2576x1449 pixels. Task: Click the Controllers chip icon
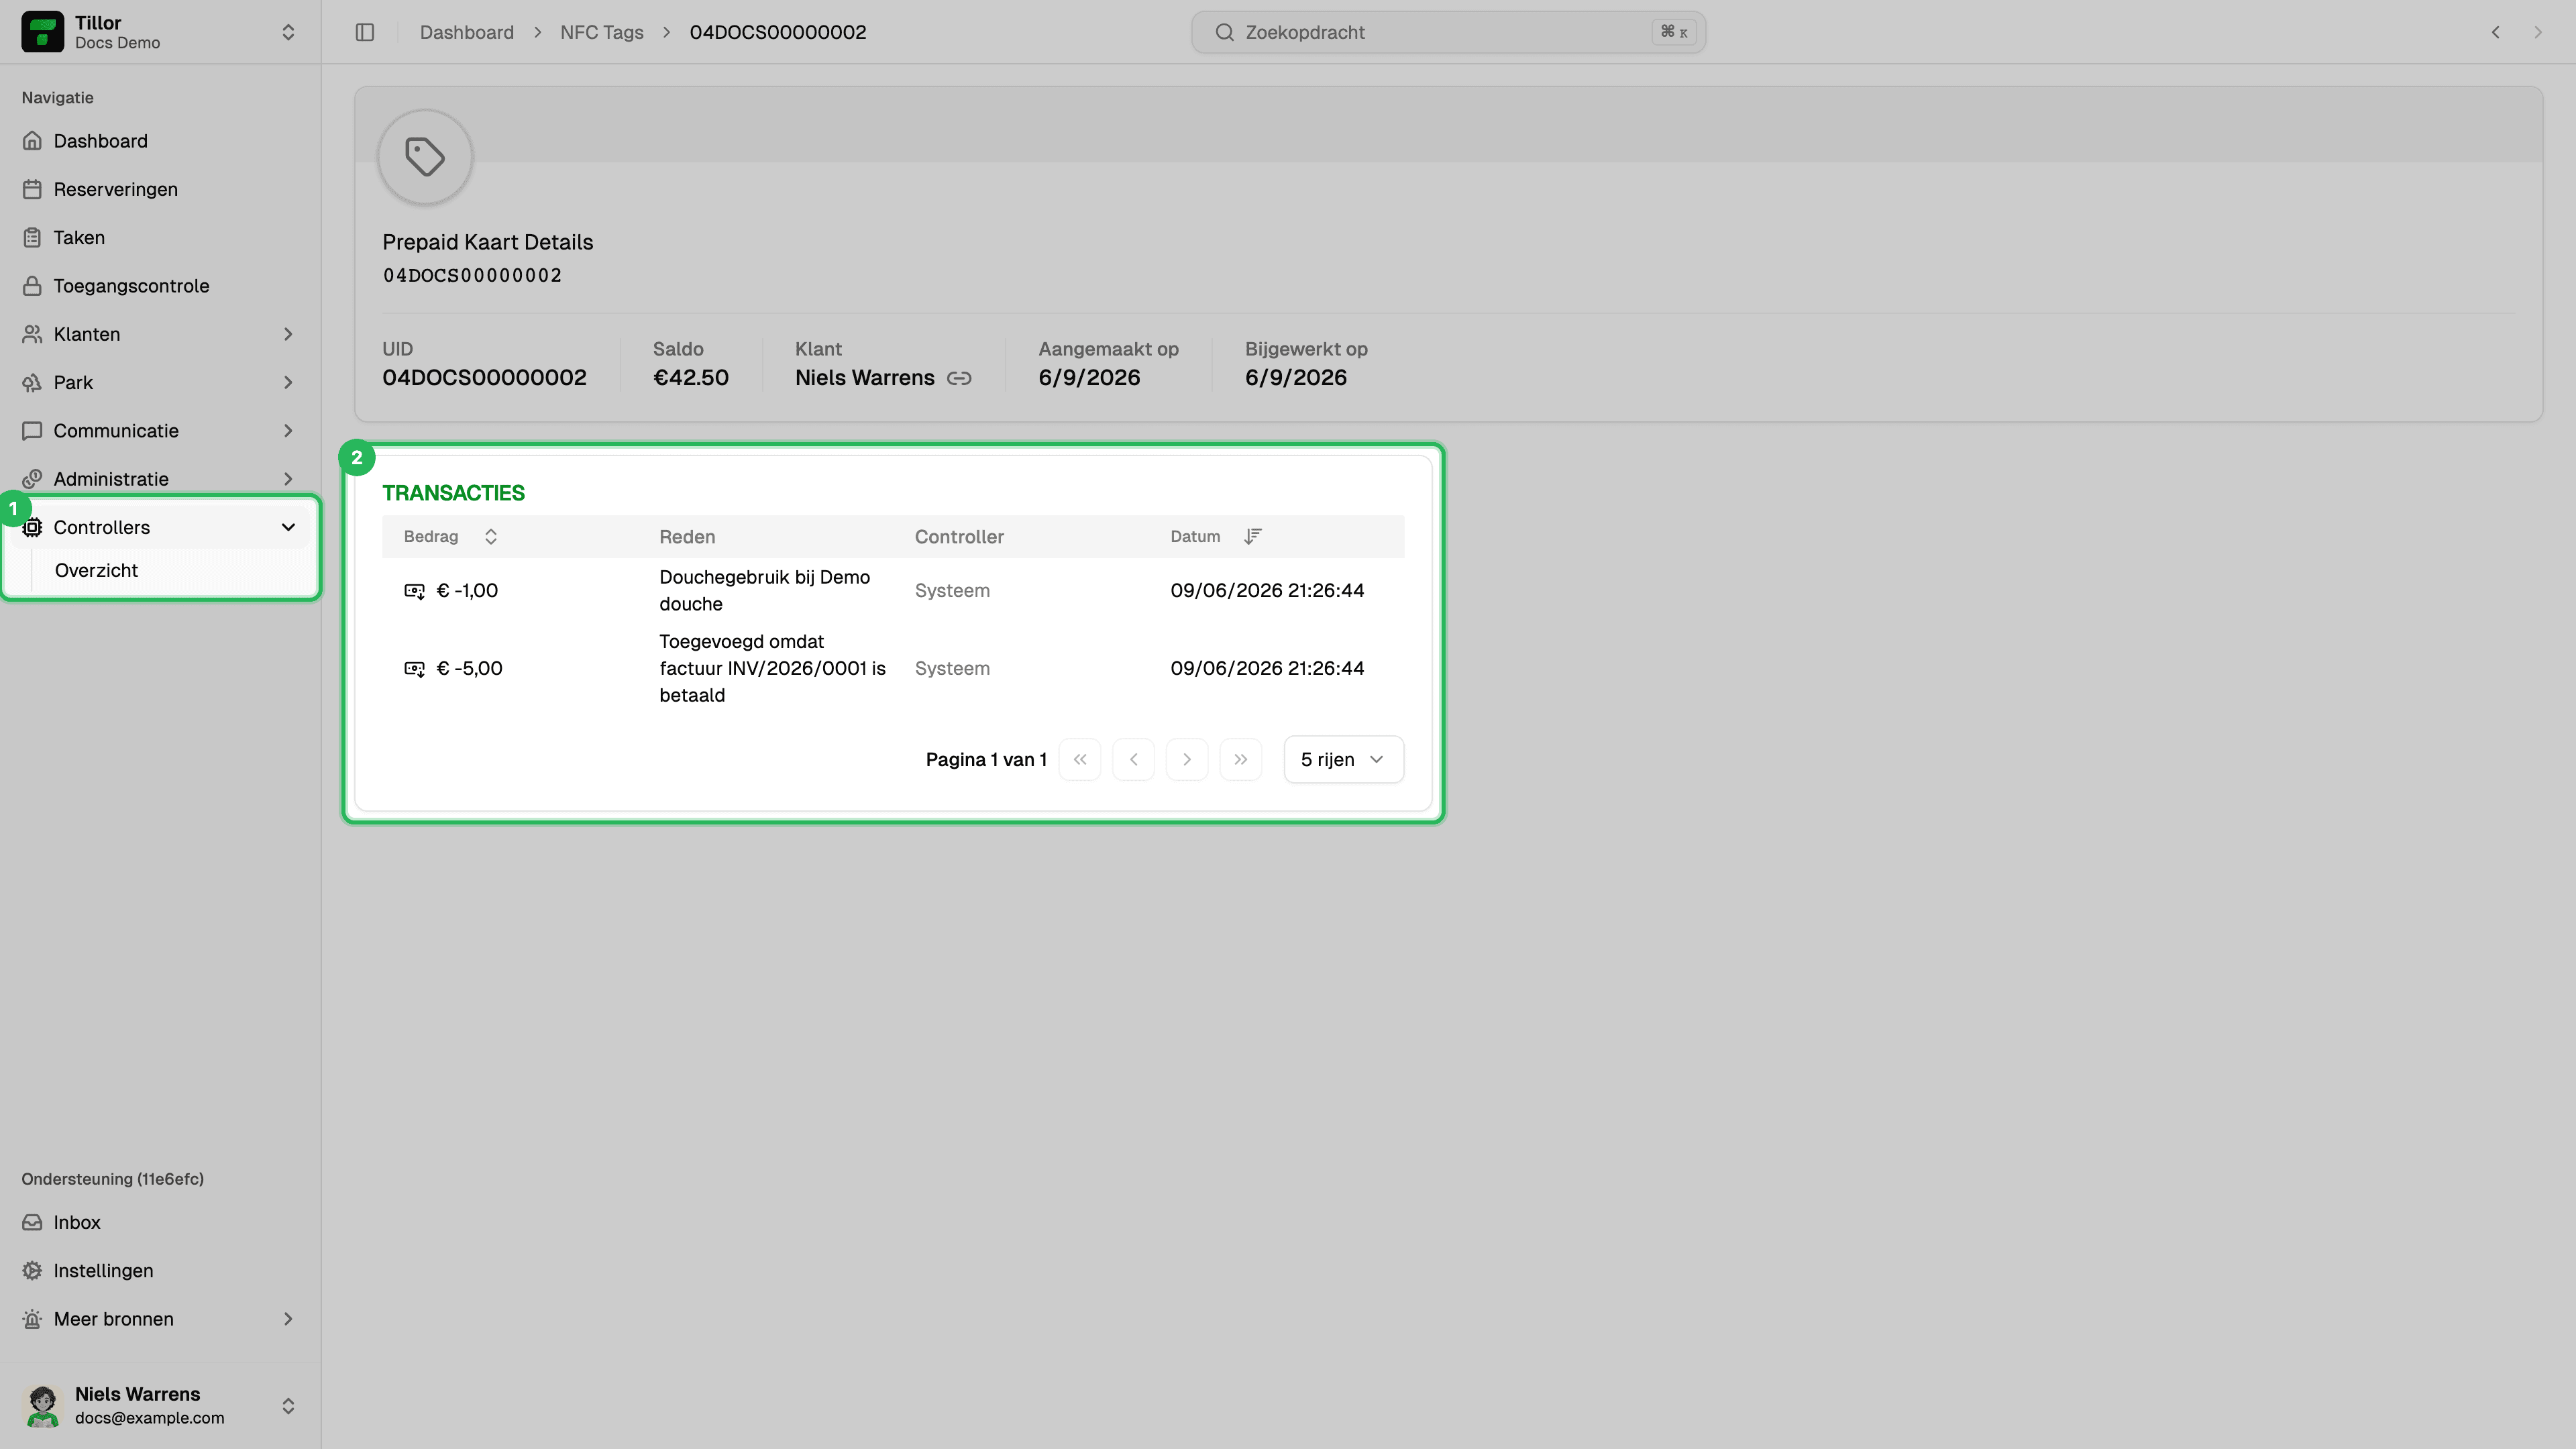point(32,527)
